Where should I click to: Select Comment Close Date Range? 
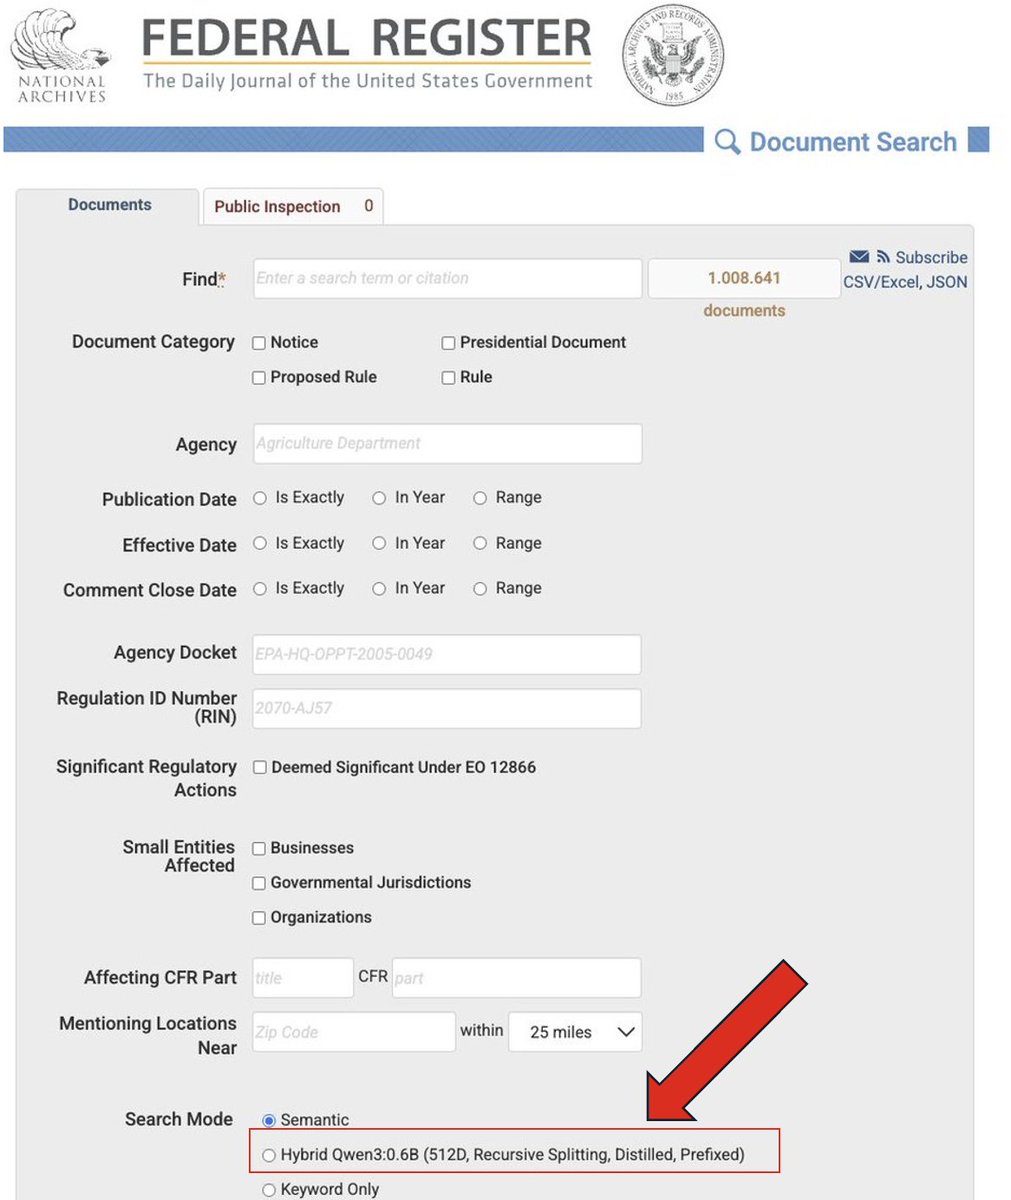pyautogui.click(x=480, y=589)
